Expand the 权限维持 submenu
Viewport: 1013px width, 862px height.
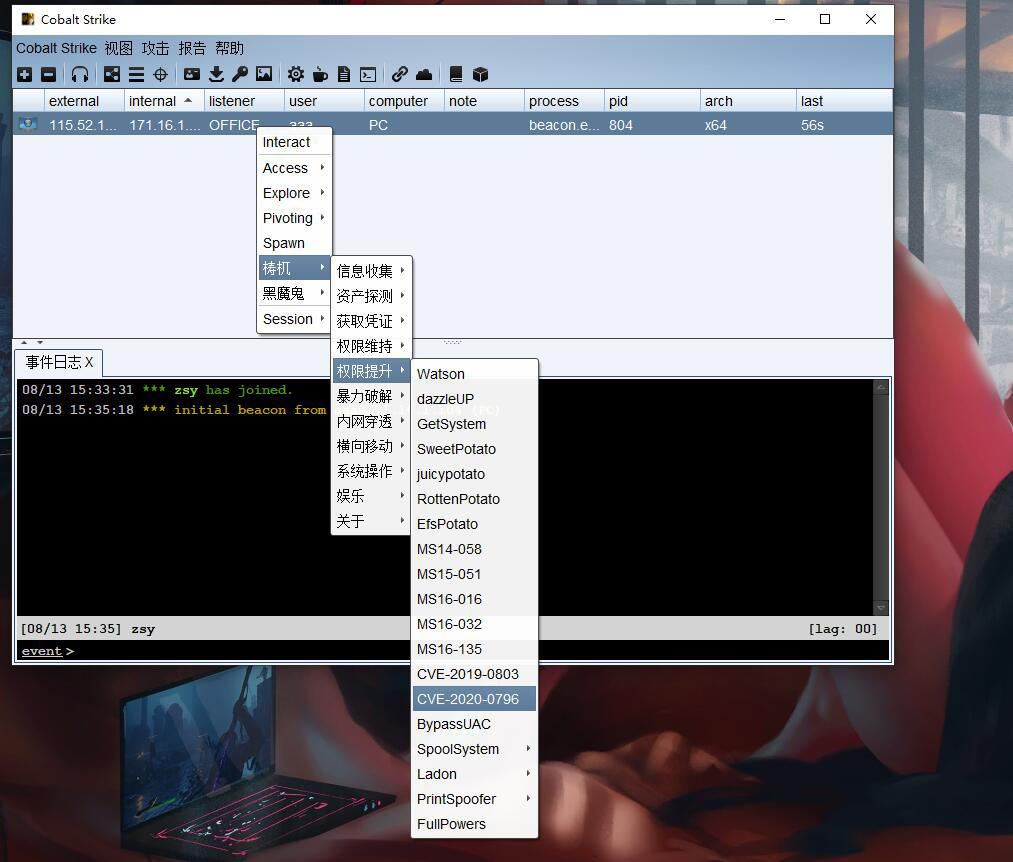click(371, 346)
